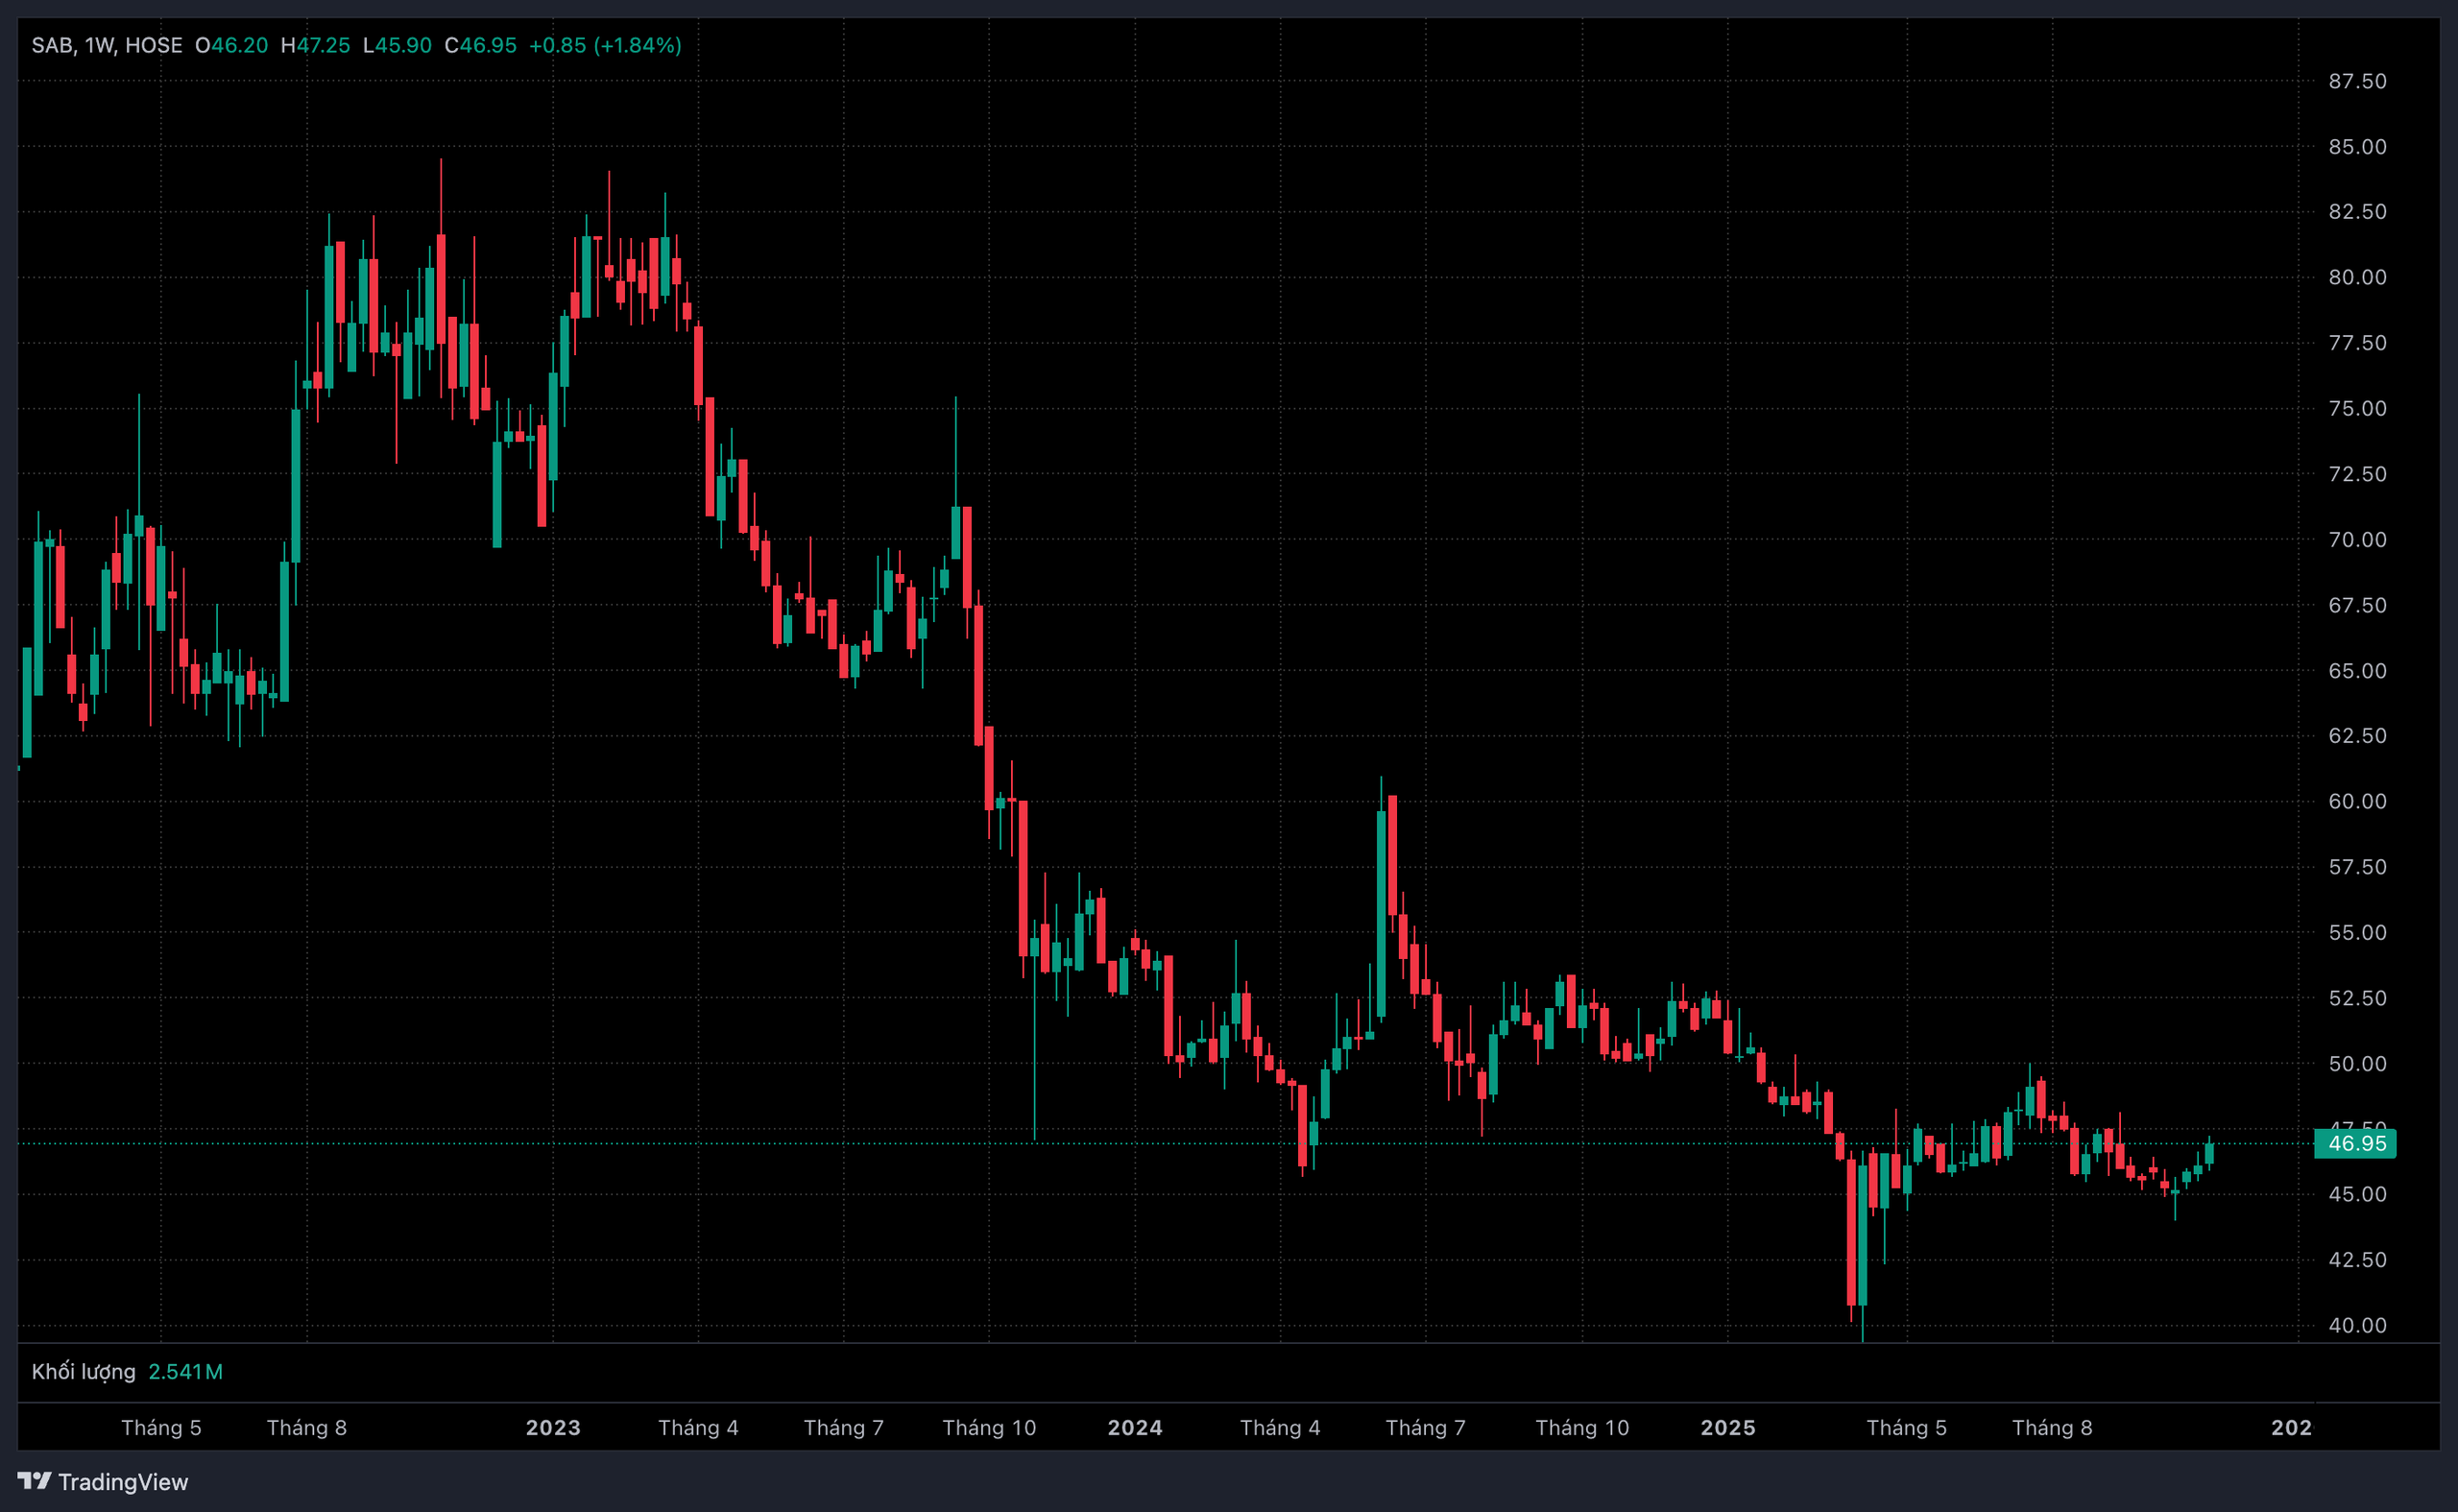Click the C46.95 close value in header
The width and height of the screenshot is (2458, 1512).
pos(481,45)
